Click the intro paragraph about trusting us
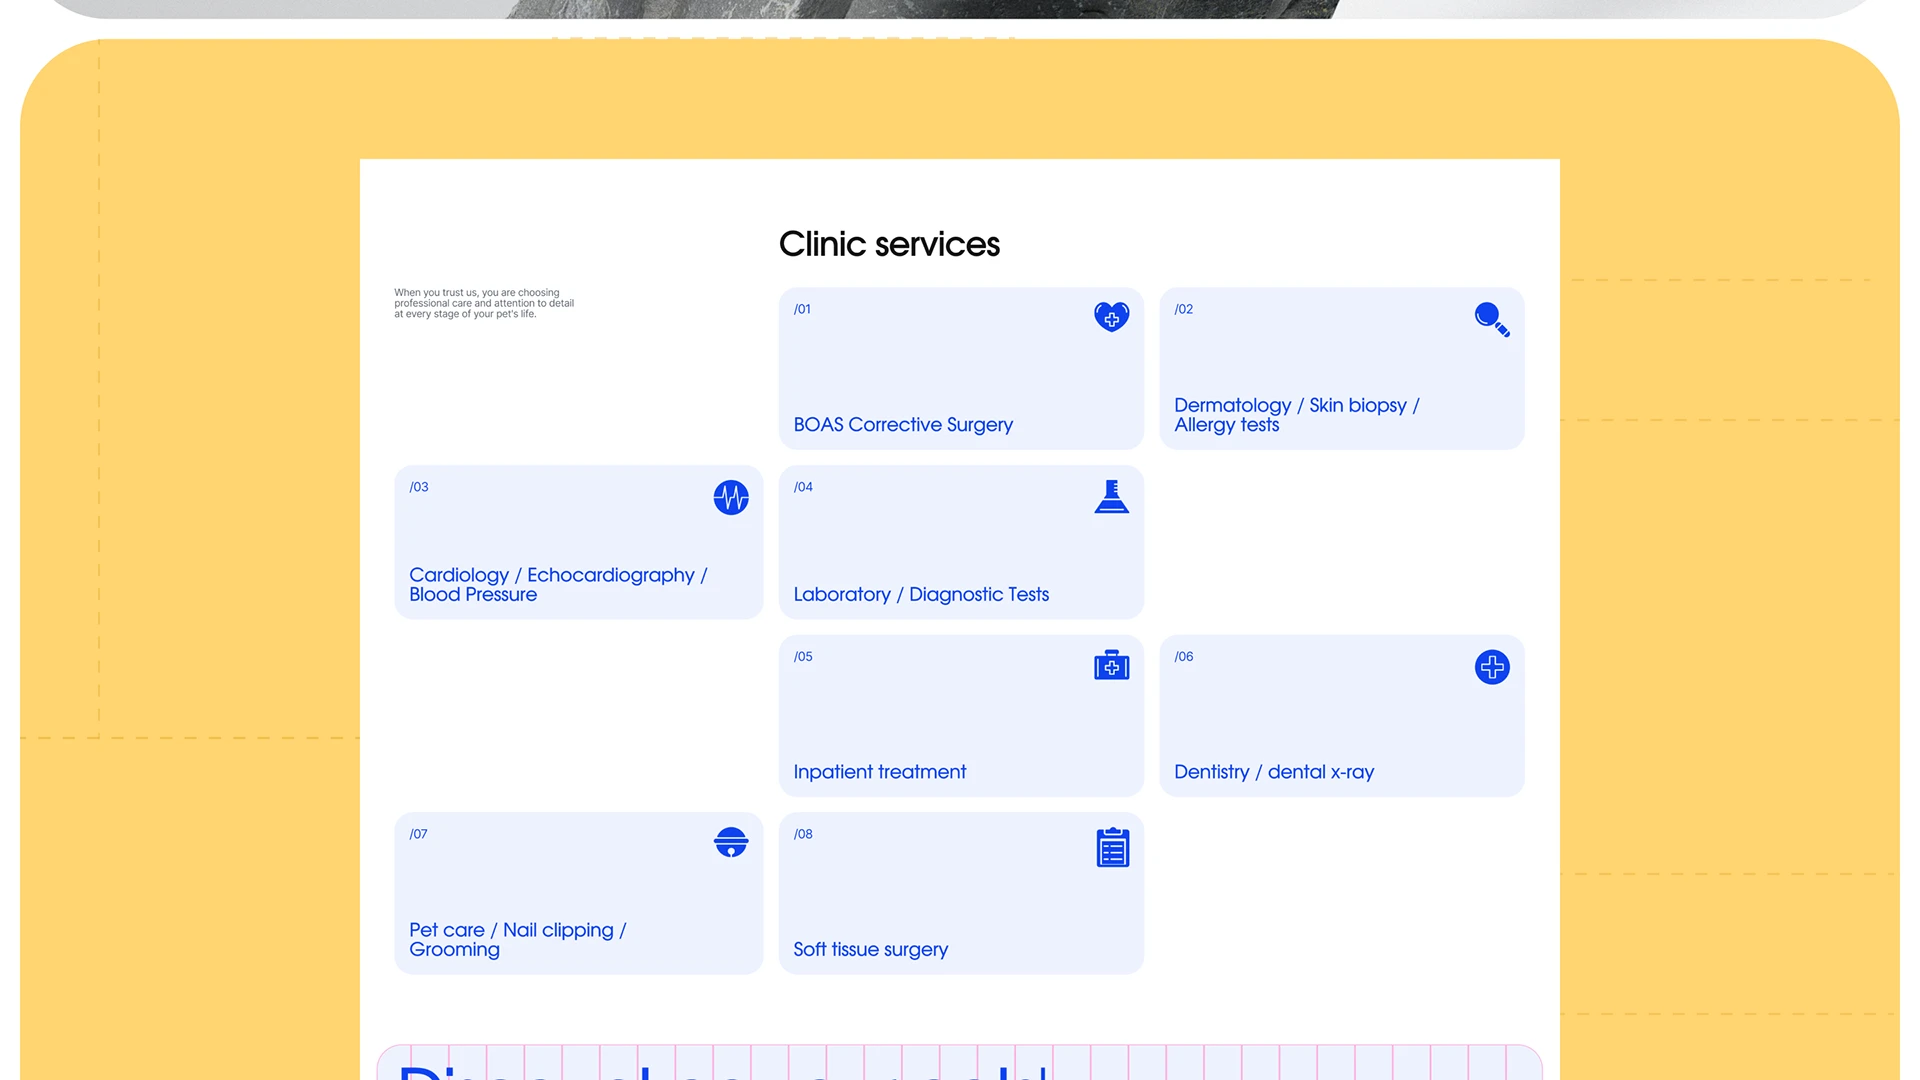The image size is (1920, 1080). point(483,303)
